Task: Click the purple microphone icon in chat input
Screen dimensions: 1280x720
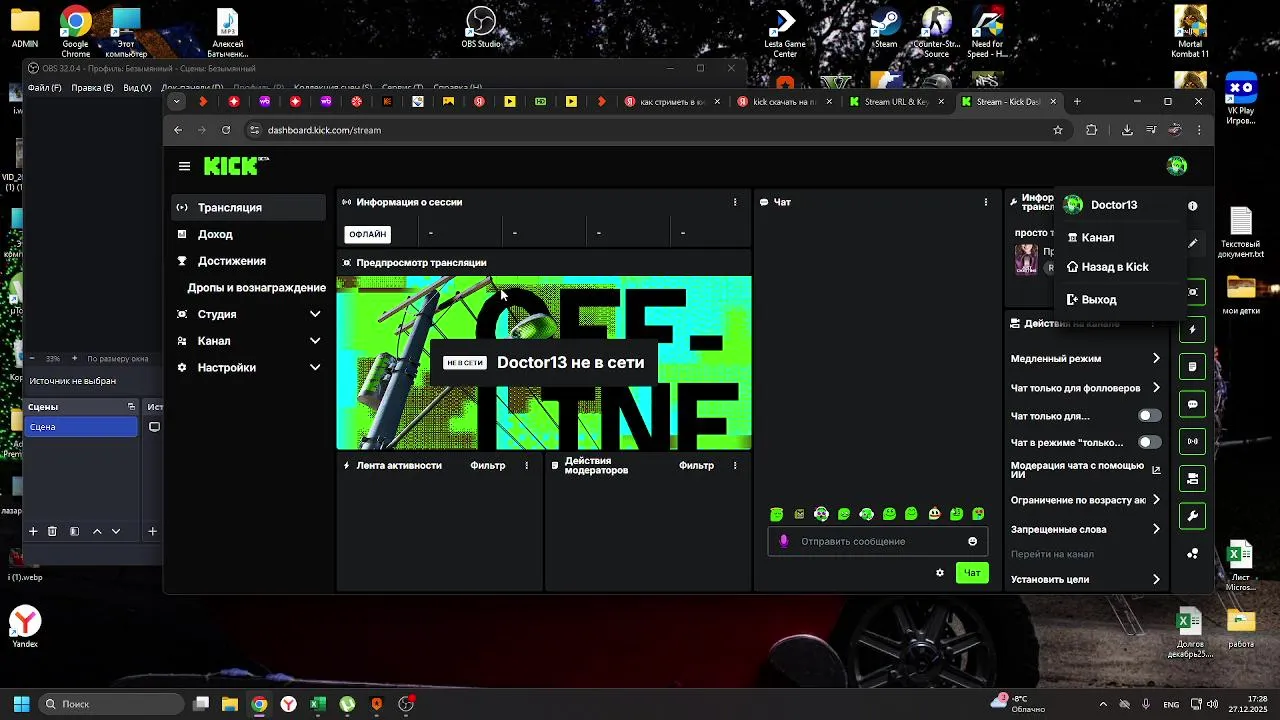Action: [784, 541]
